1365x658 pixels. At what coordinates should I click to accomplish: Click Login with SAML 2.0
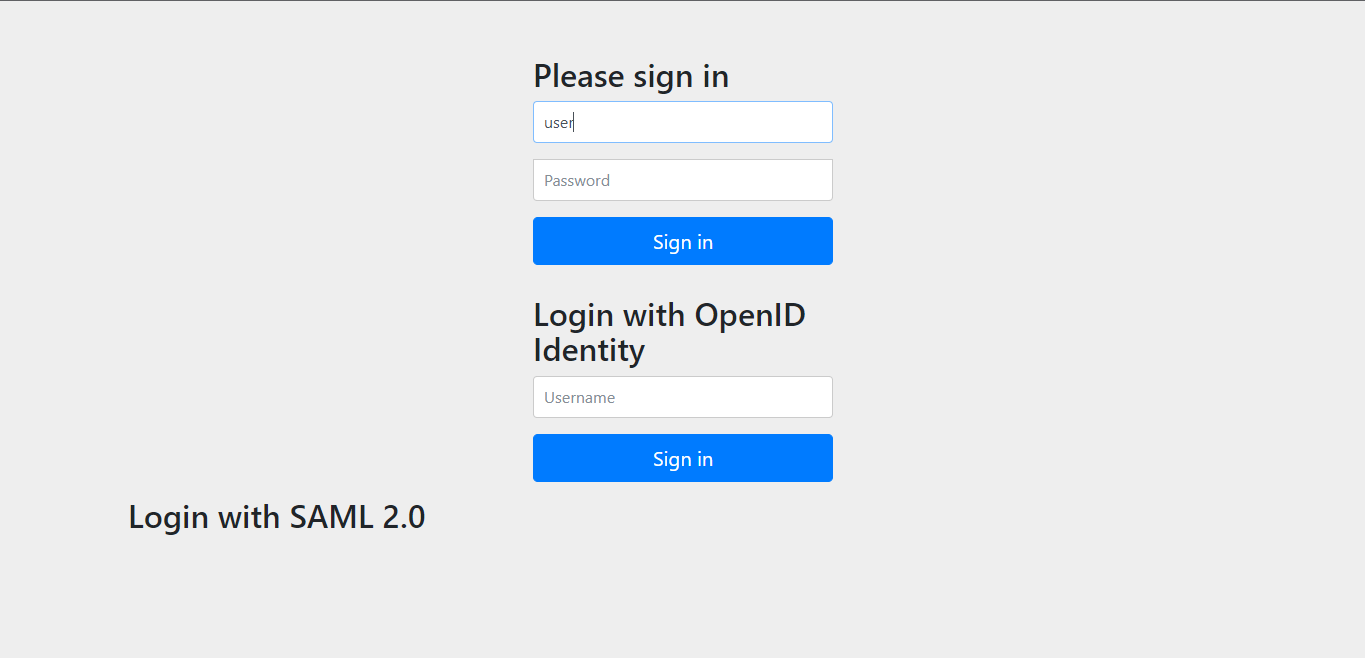pyautogui.click(x=276, y=517)
